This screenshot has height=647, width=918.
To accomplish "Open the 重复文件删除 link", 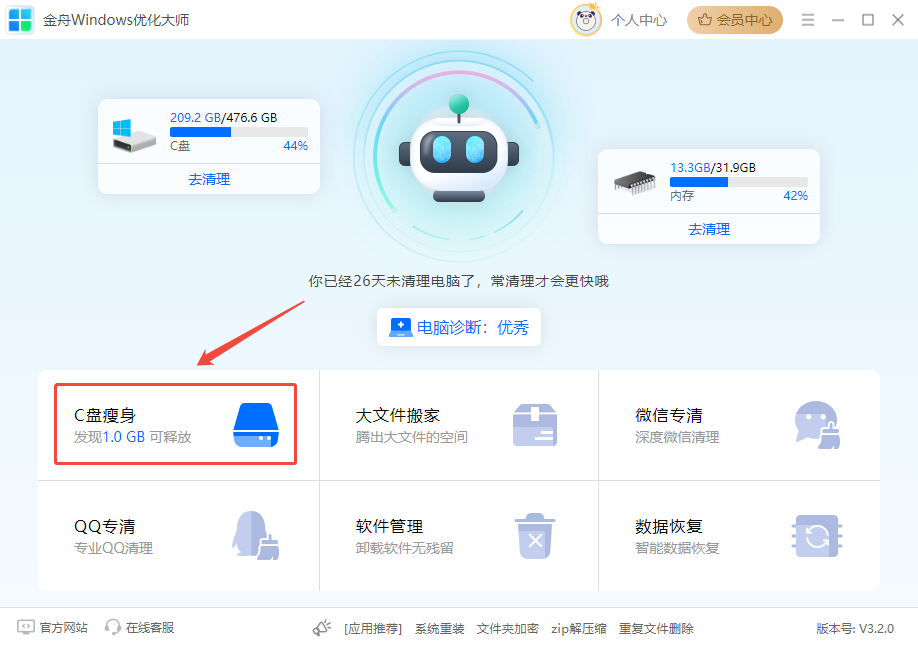I will [x=656, y=629].
